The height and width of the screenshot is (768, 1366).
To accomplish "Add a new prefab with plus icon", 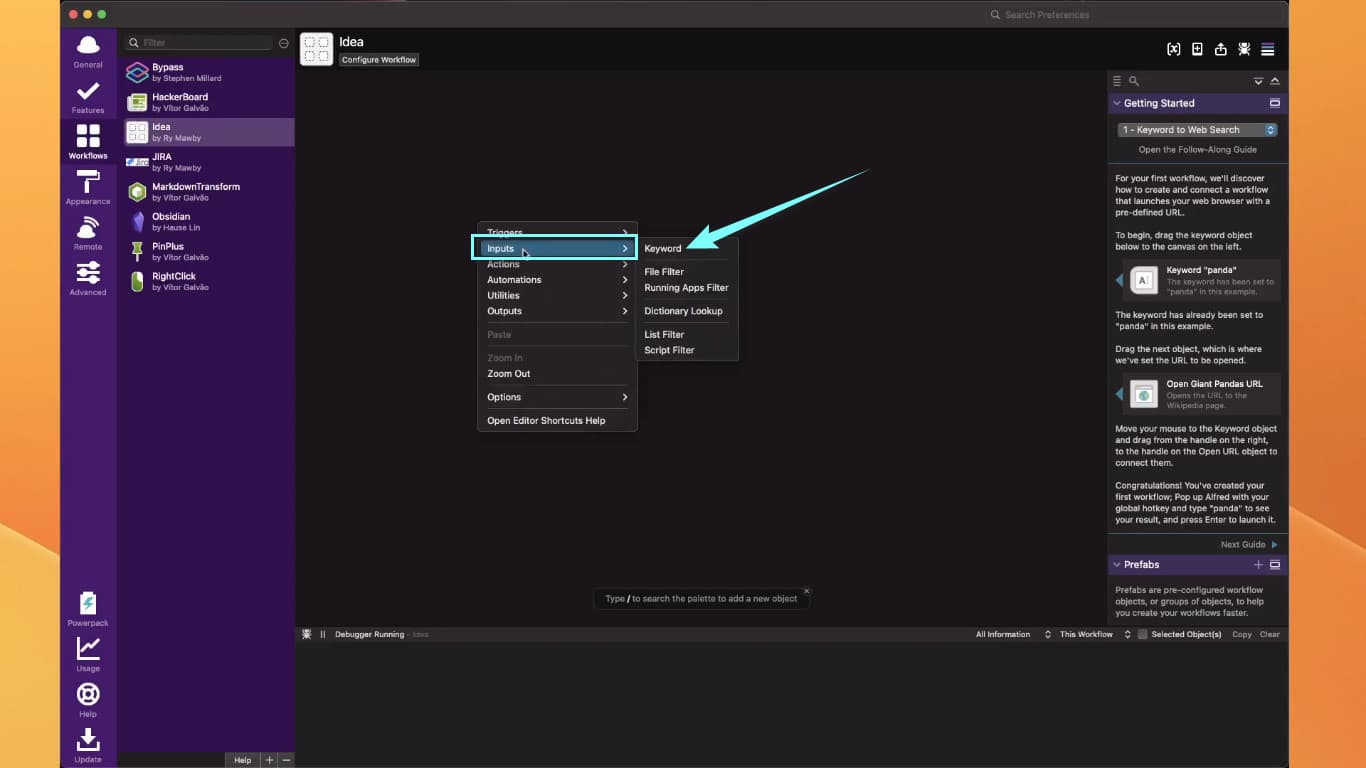I will pyautogui.click(x=1258, y=565).
